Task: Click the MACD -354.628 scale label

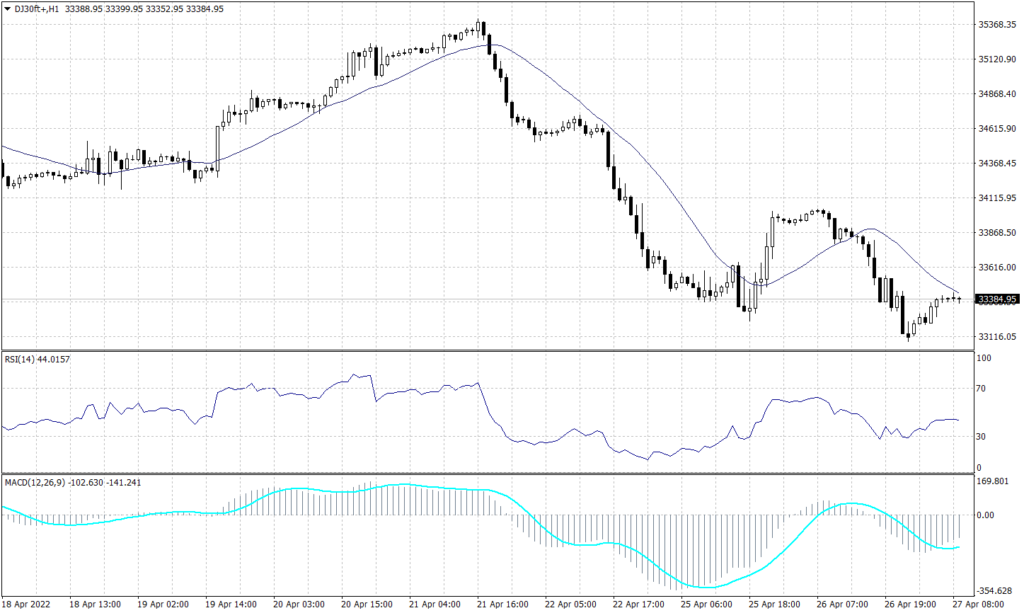Action: coord(994,590)
